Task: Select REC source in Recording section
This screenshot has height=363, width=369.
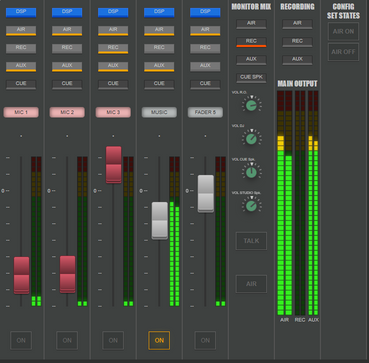Action: tap(297, 42)
